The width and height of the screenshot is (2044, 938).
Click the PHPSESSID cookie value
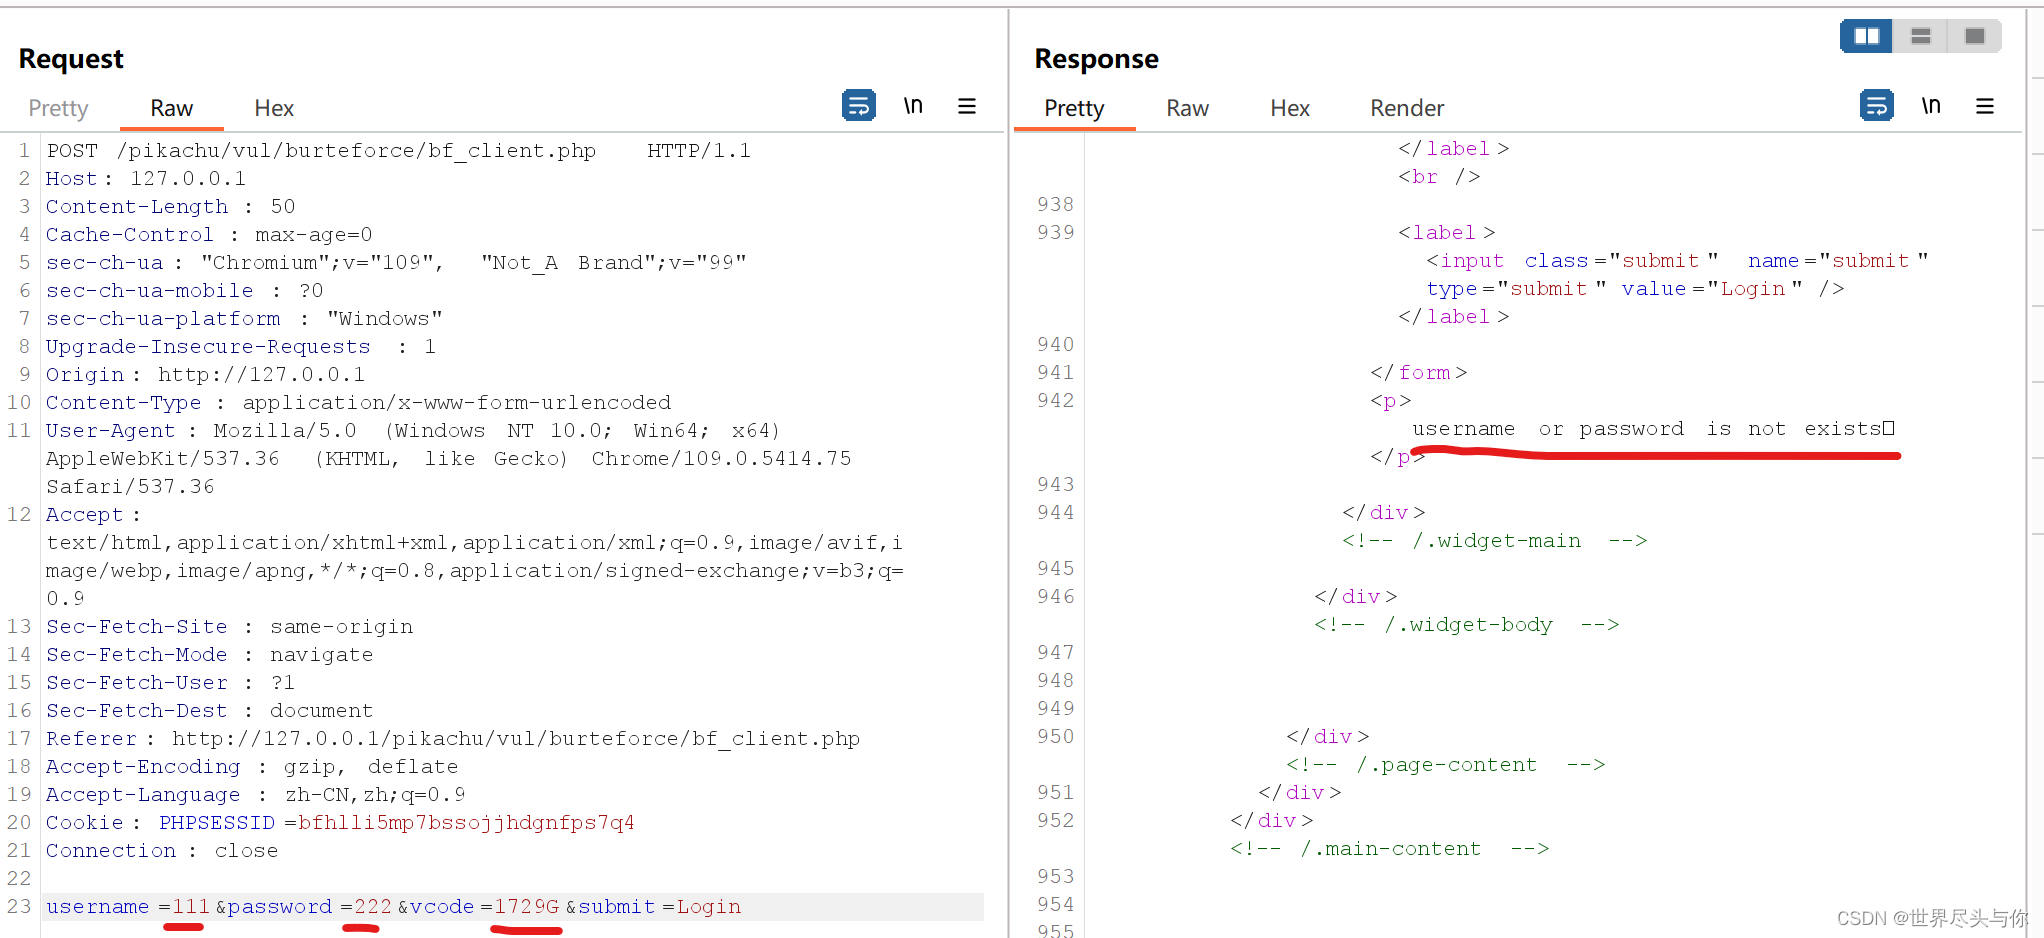[x=466, y=823]
